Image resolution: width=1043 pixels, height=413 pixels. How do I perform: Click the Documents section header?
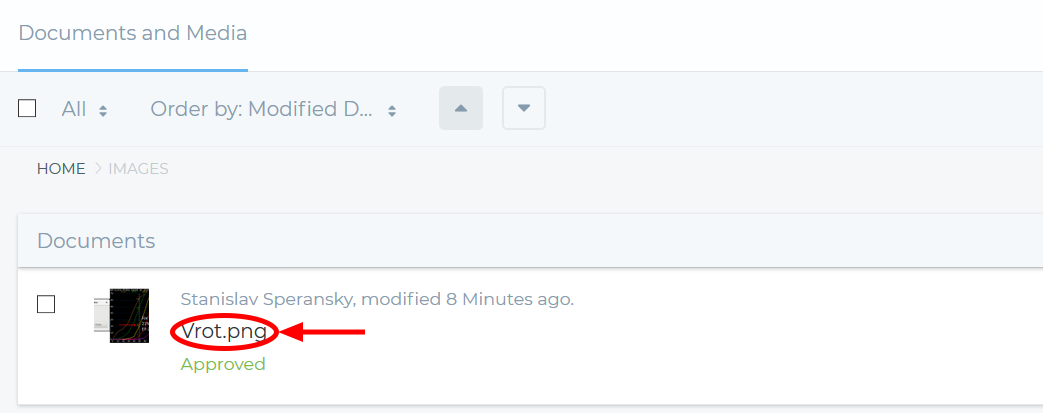96,241
